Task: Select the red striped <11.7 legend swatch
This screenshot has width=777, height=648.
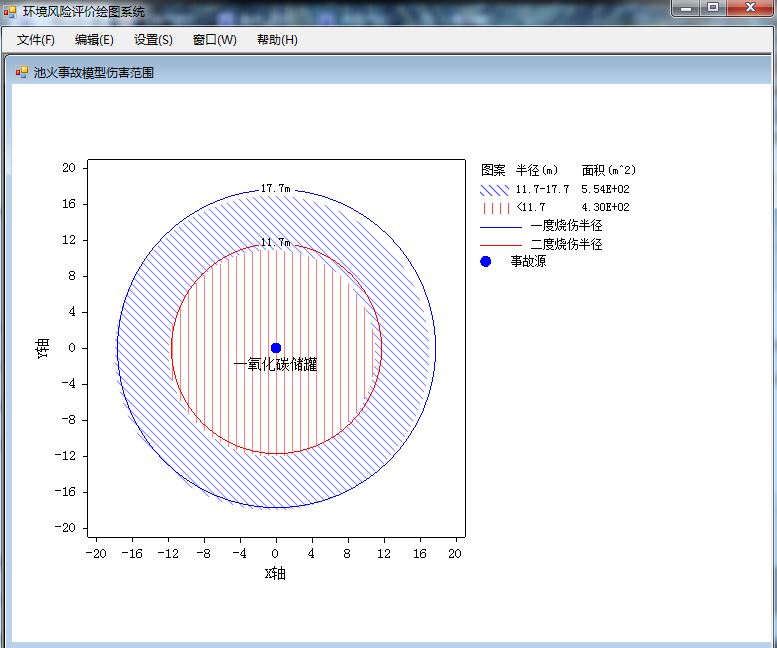Action: coord(496,208)
